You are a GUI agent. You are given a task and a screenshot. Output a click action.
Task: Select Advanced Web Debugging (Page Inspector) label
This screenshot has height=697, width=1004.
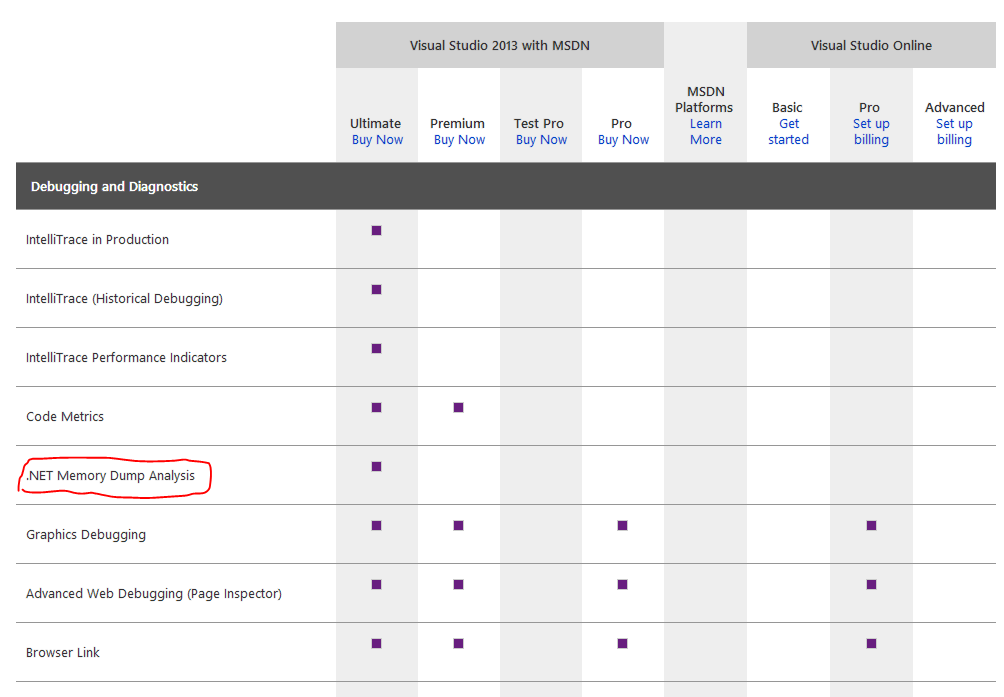(154, 593)
